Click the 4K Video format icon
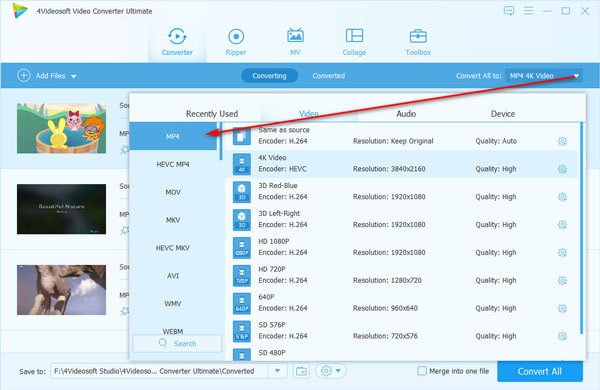Image resolution: width=600 pixels, height=390 pixels. click(x=242, y=164)
